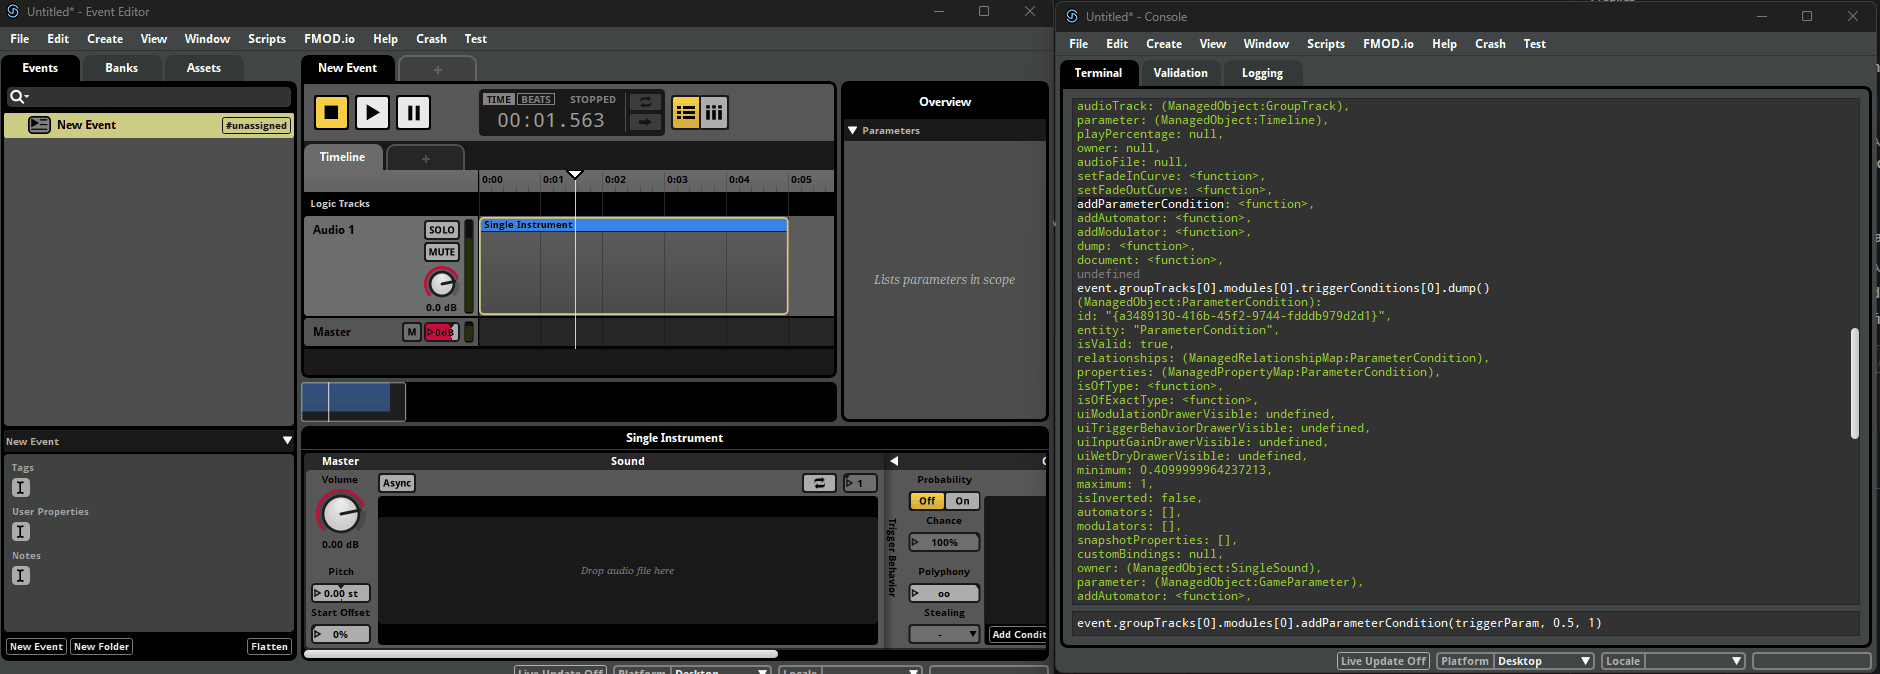Click the Audio 1 volume knob
Viewport: 1880px width, 674px height.
441,284
